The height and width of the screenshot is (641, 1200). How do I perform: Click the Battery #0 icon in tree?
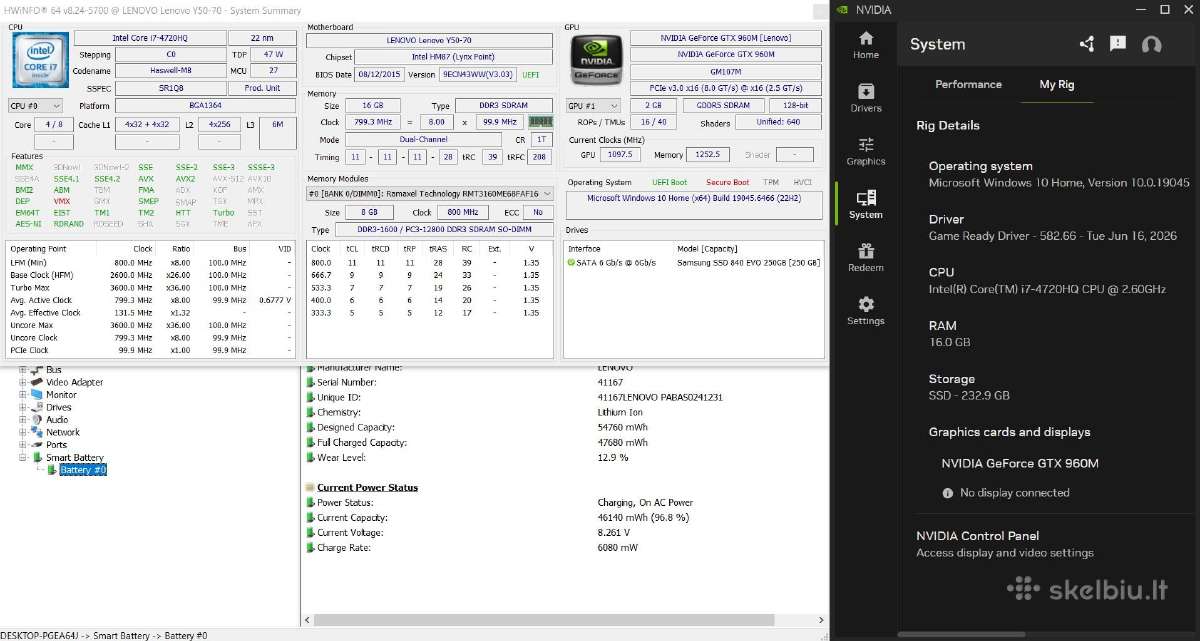click(x=52, y=470)
